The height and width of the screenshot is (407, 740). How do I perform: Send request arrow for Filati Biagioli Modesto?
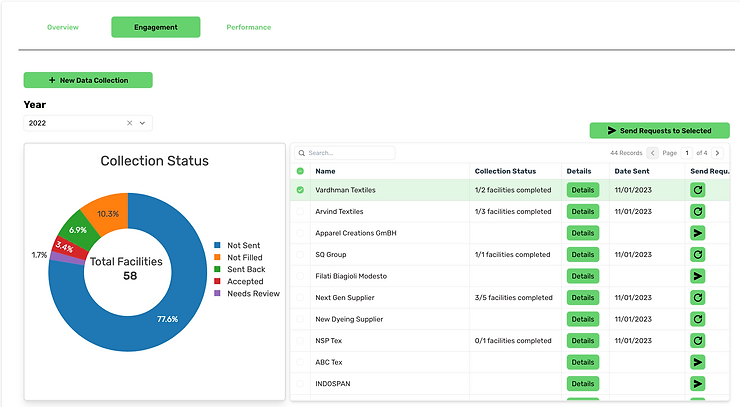coord(698,276)
